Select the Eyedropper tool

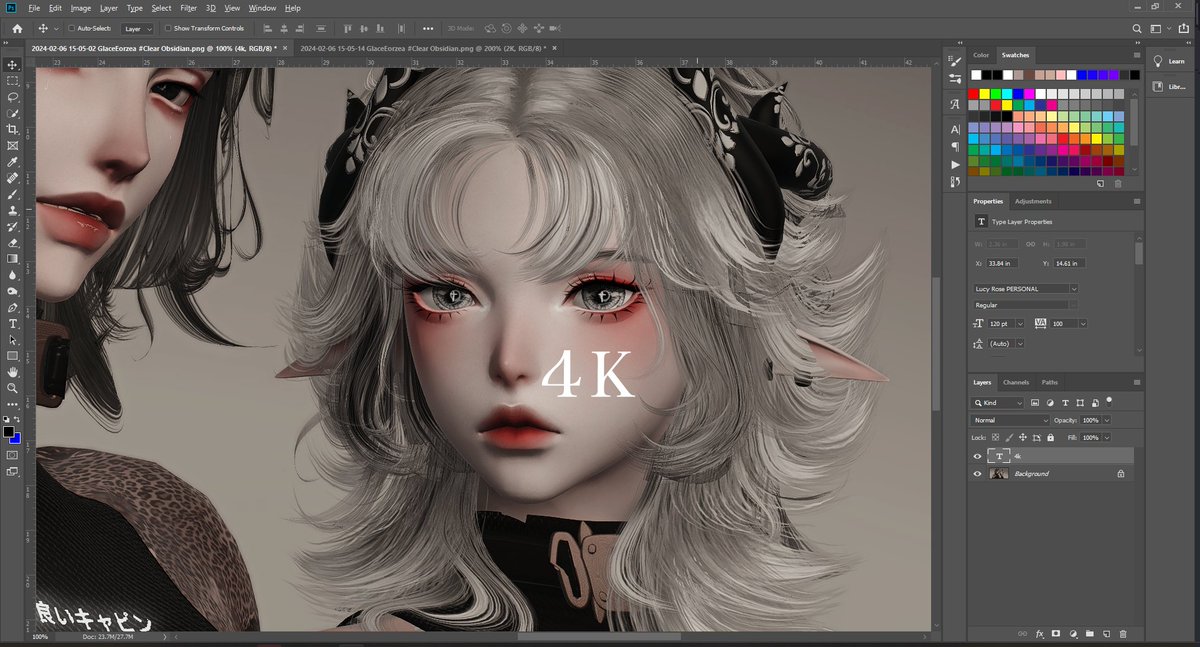point(12,161)
